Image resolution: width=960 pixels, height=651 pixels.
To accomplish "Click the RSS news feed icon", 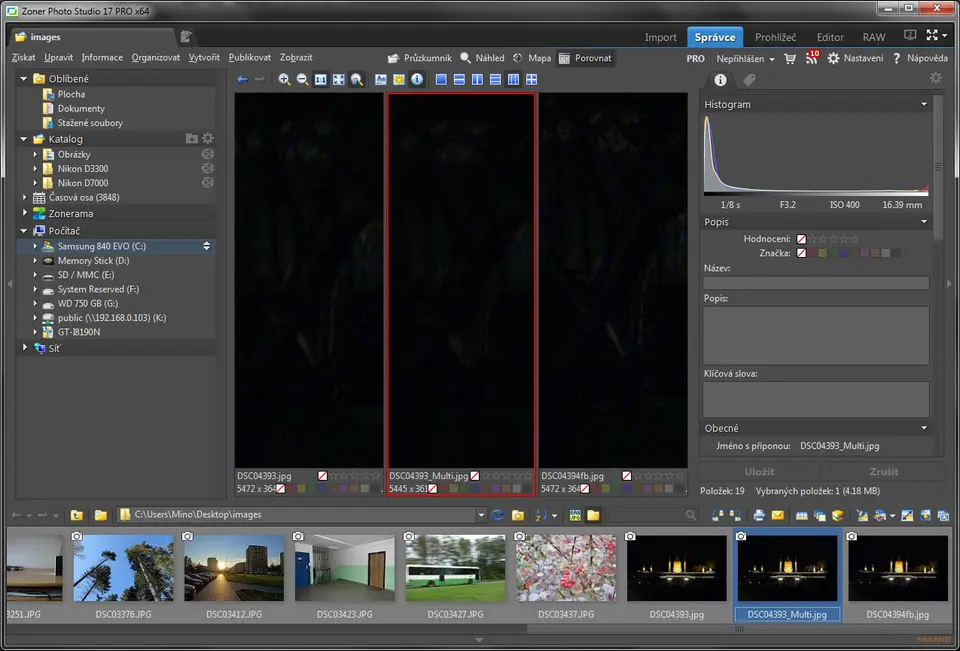I will [x=812, y=59].
